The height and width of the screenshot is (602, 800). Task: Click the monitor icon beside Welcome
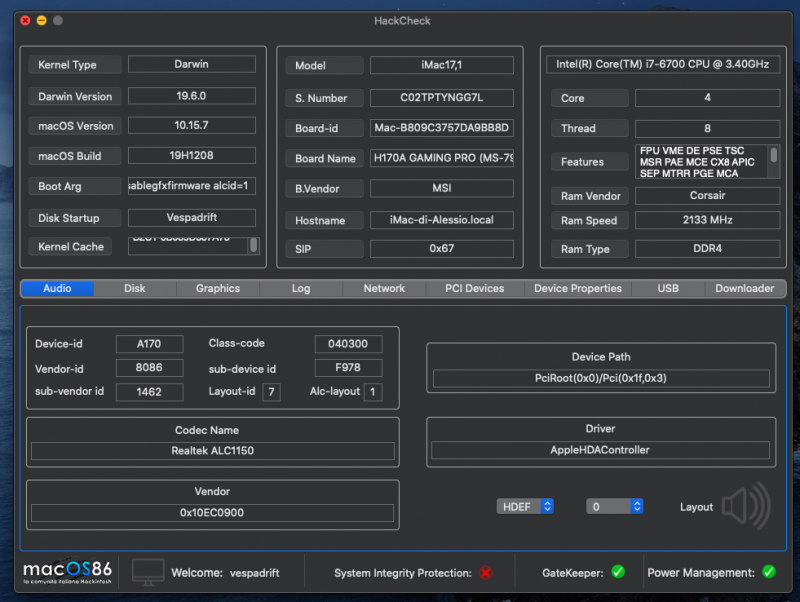point(148,573)
